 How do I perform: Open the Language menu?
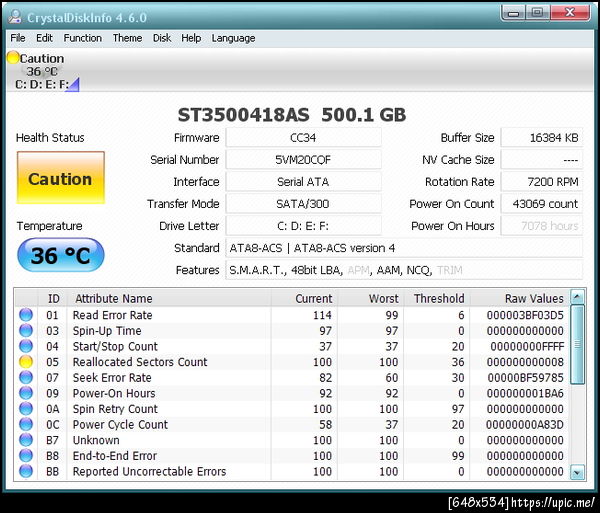(x=233, y=38)
